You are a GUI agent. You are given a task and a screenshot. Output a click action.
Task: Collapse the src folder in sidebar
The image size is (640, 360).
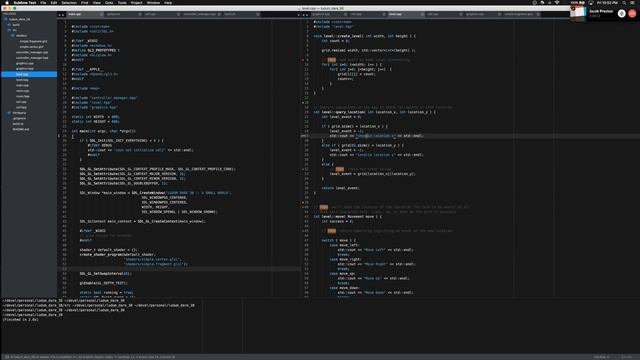tap(9, 30)
